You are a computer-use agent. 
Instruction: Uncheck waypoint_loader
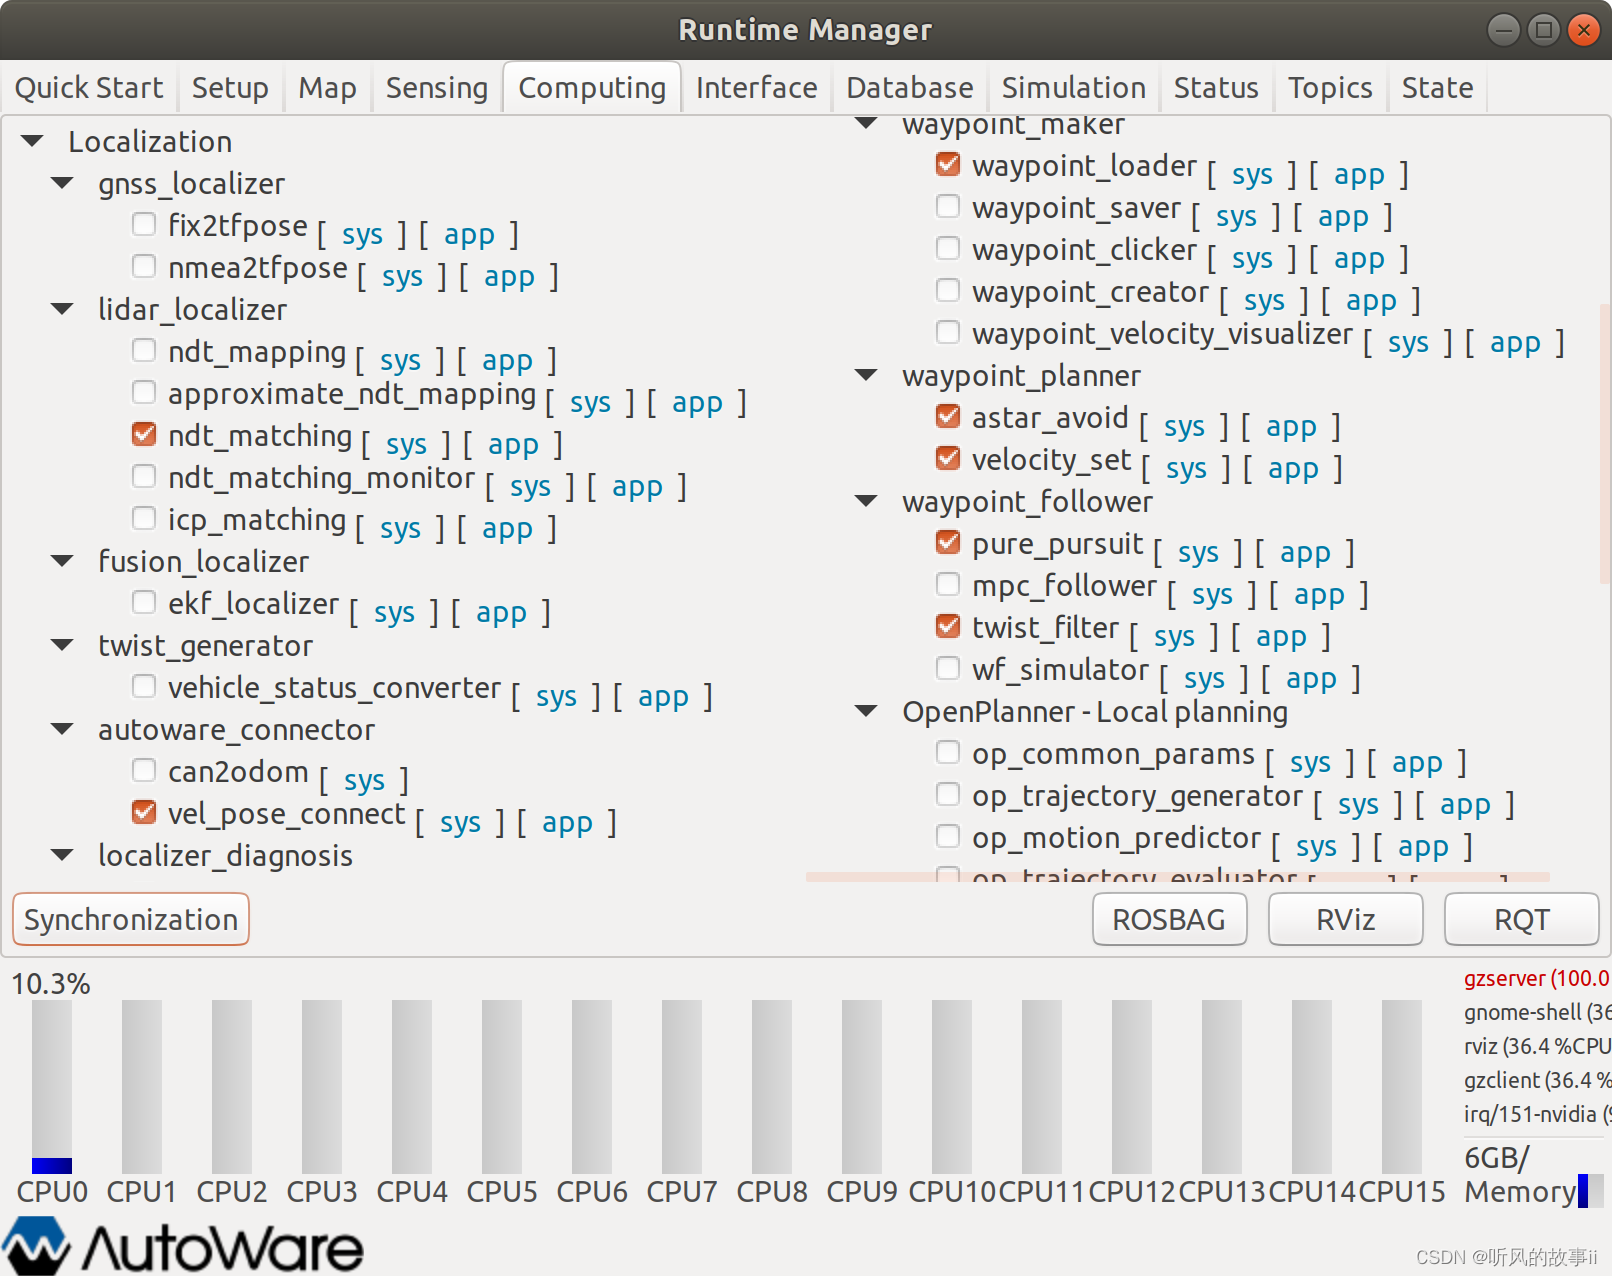click(948, 164)
